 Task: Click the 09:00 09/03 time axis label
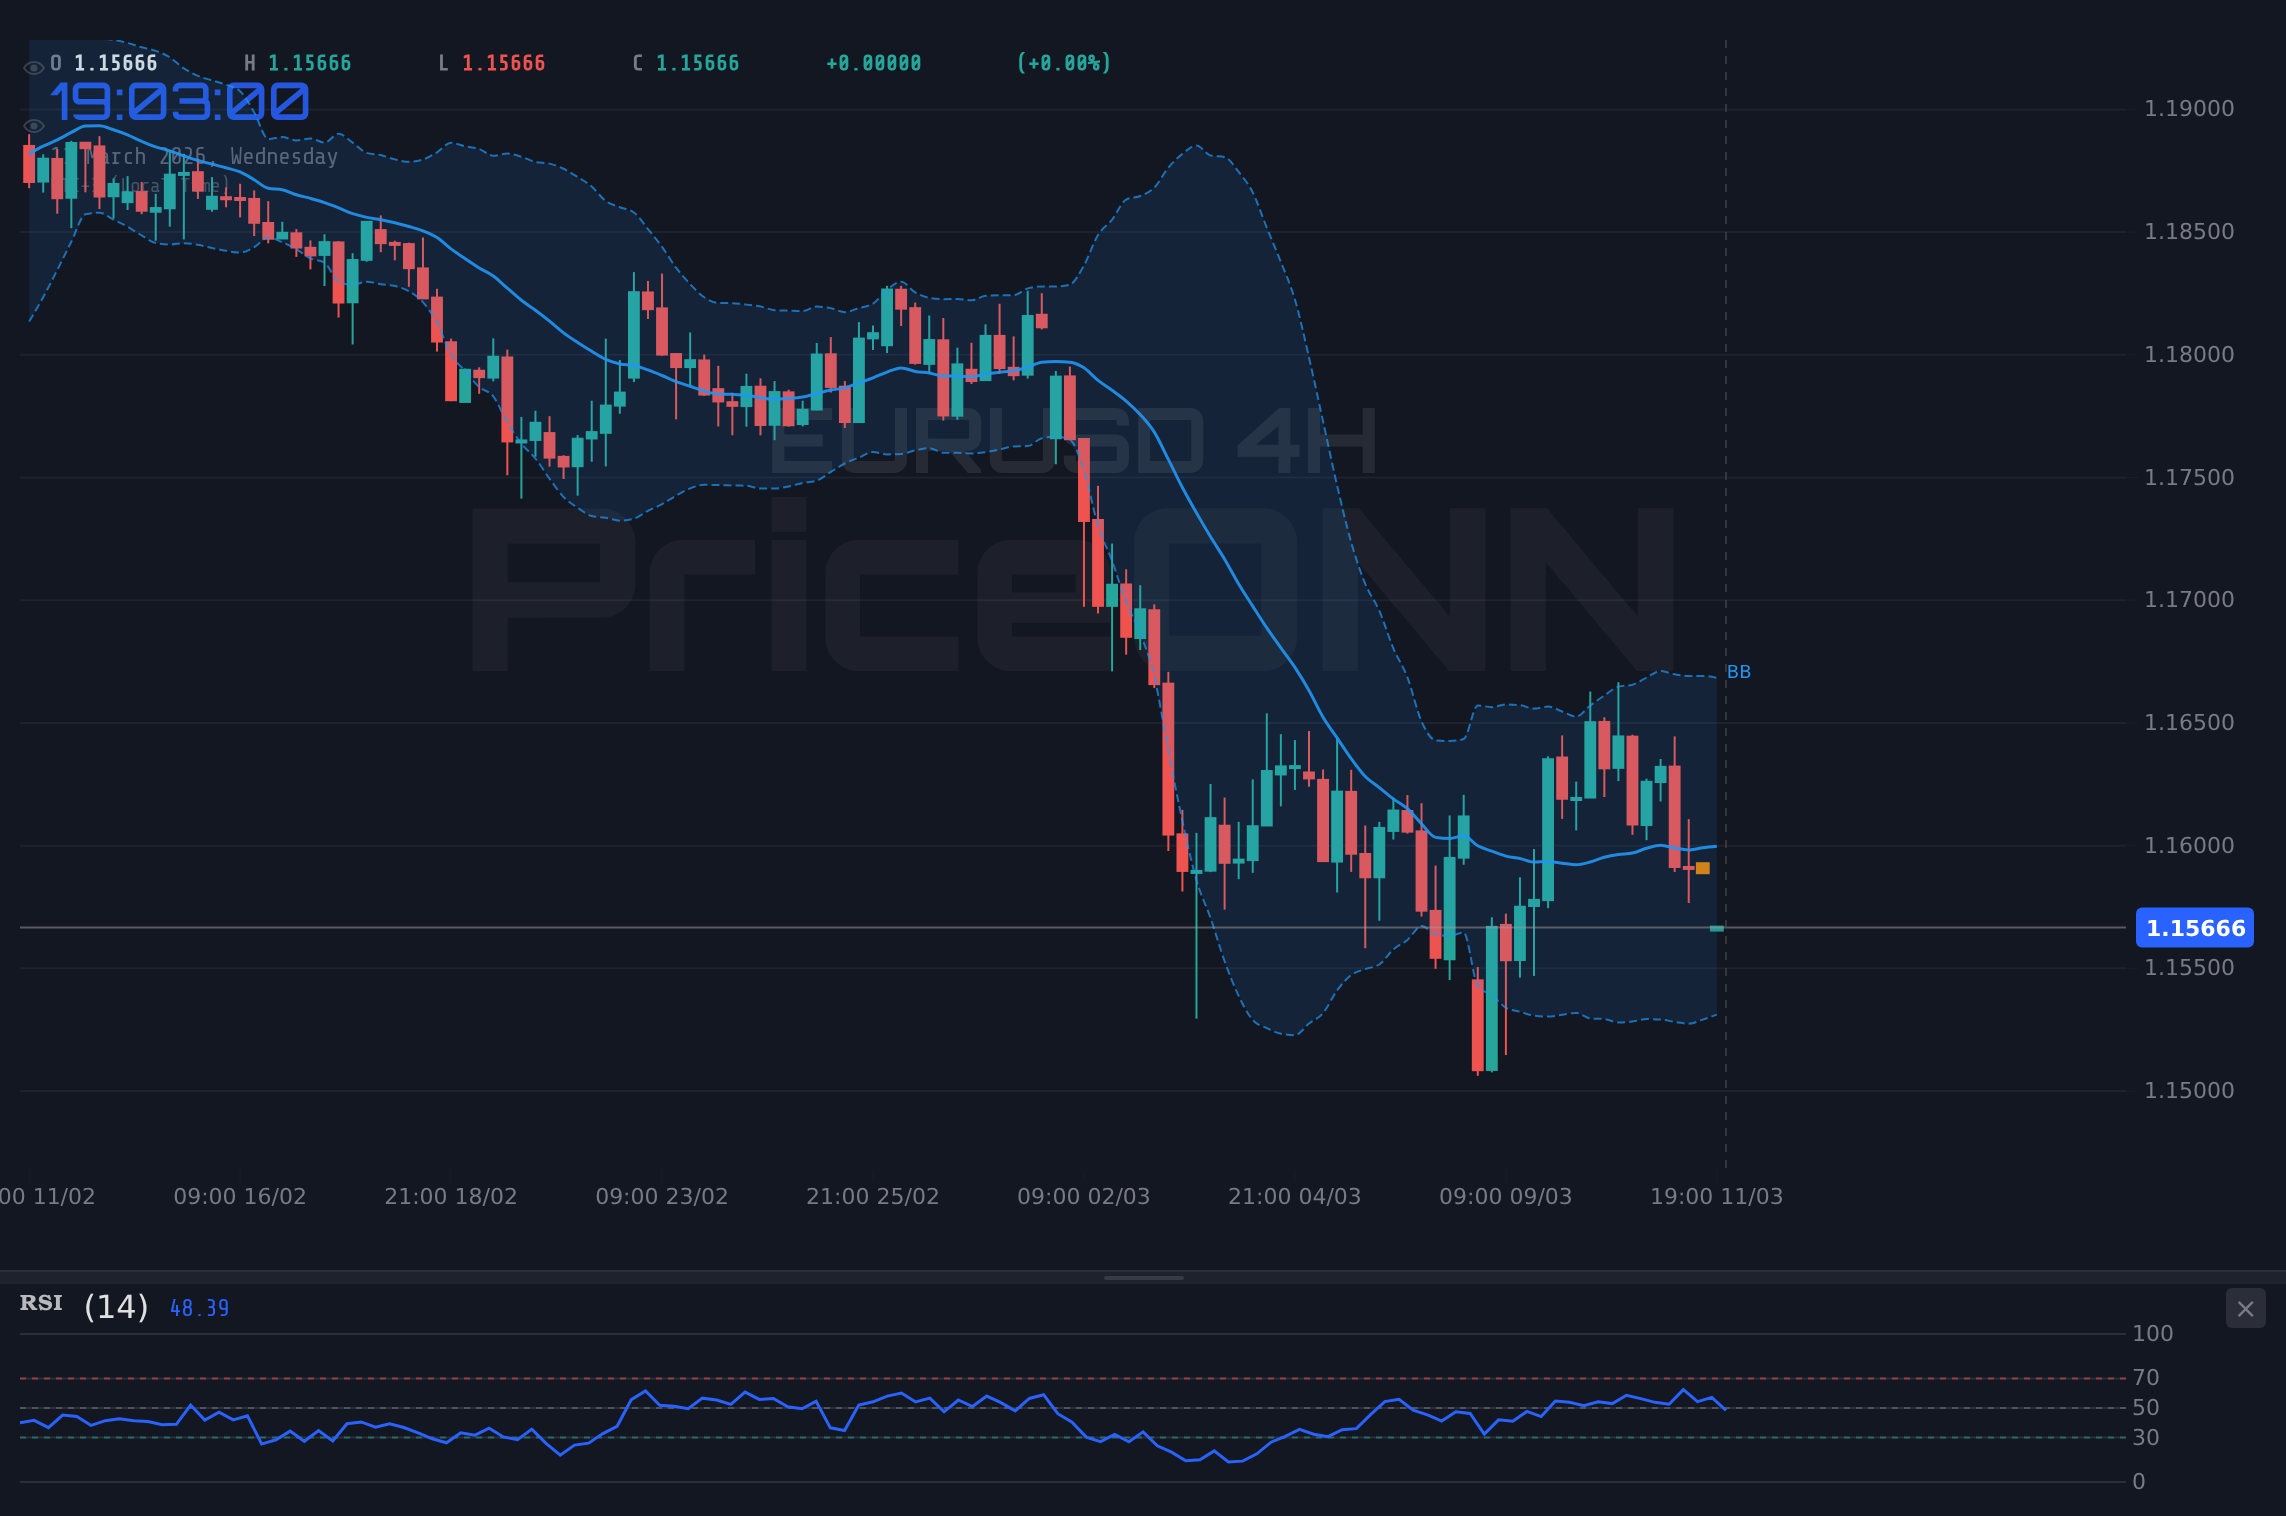click(1506, 1195)
